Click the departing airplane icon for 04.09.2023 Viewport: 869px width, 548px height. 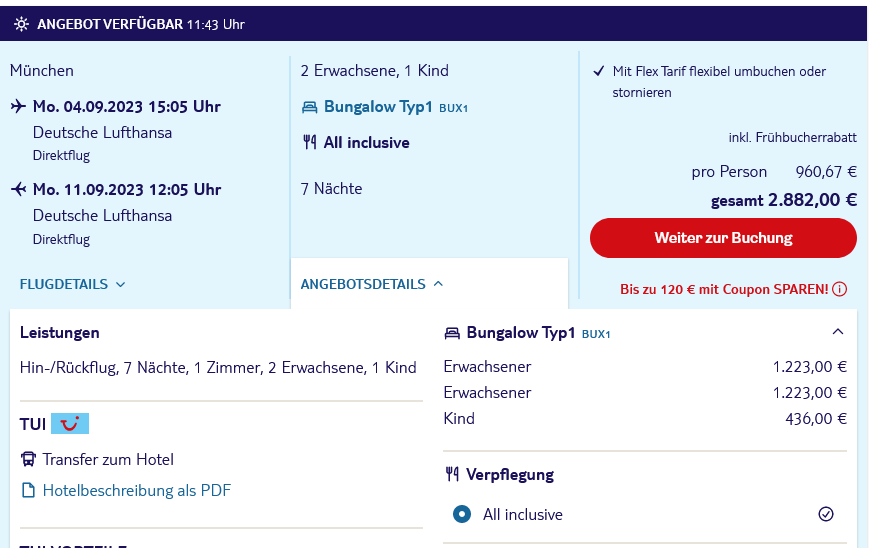(18, 106)
